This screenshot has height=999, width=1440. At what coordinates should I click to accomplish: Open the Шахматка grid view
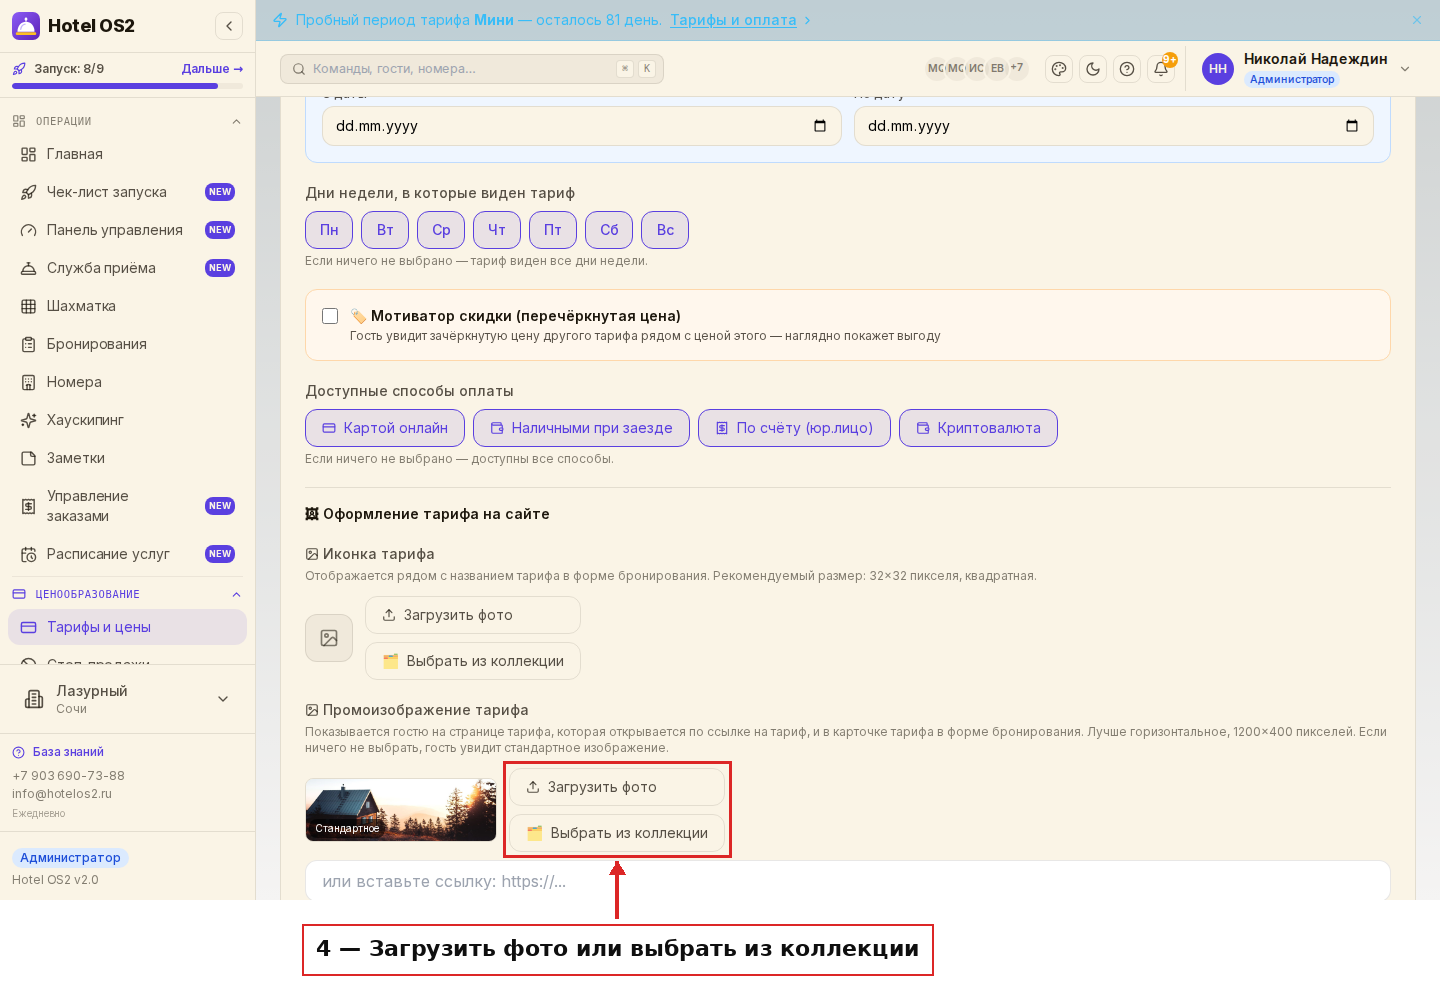pos(128,306)
